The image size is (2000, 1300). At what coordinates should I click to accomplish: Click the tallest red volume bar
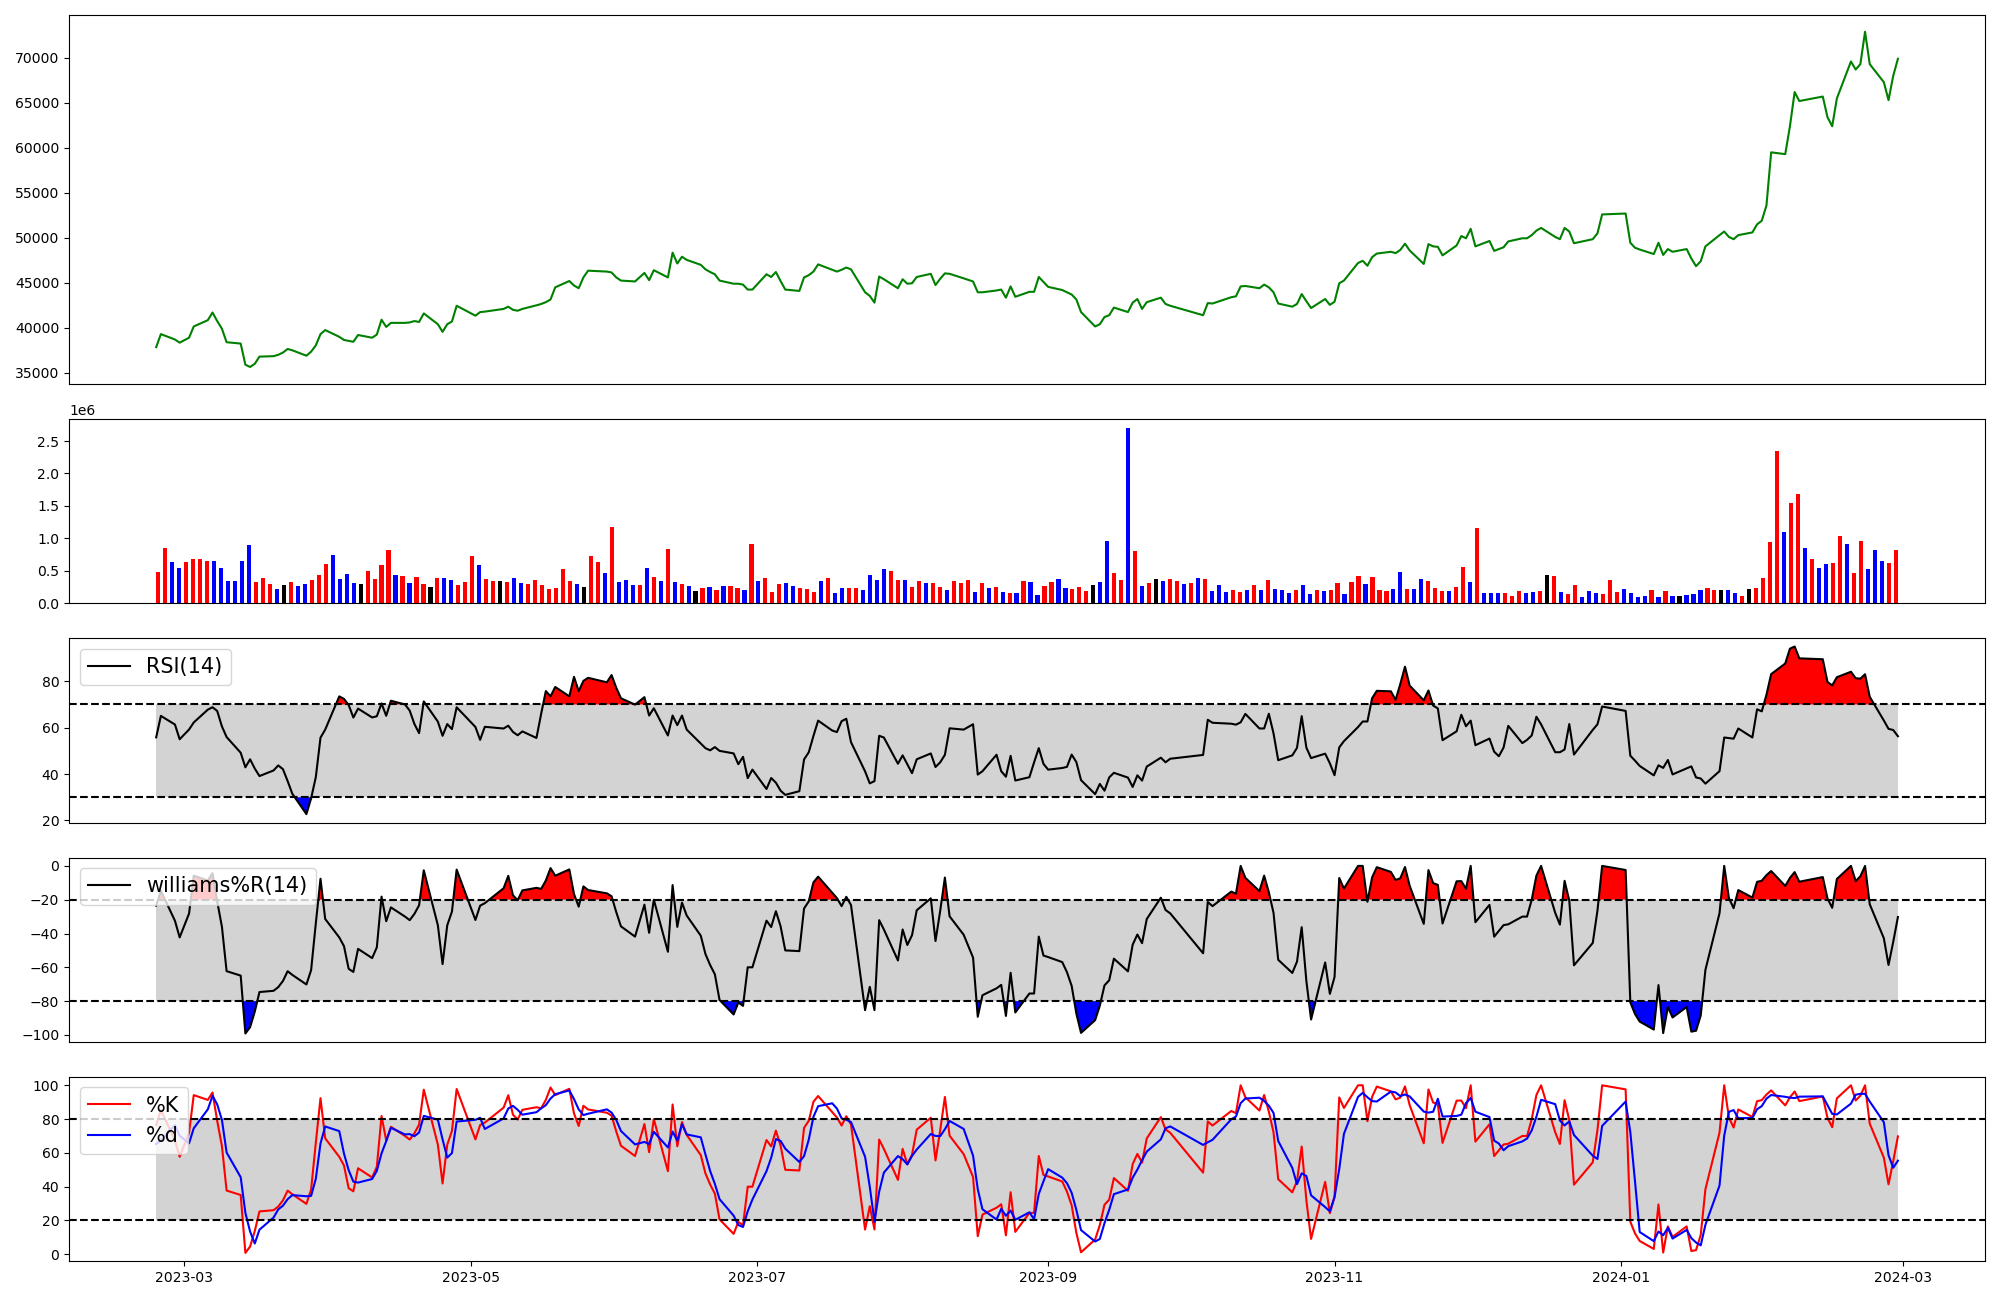[1777, 527]
